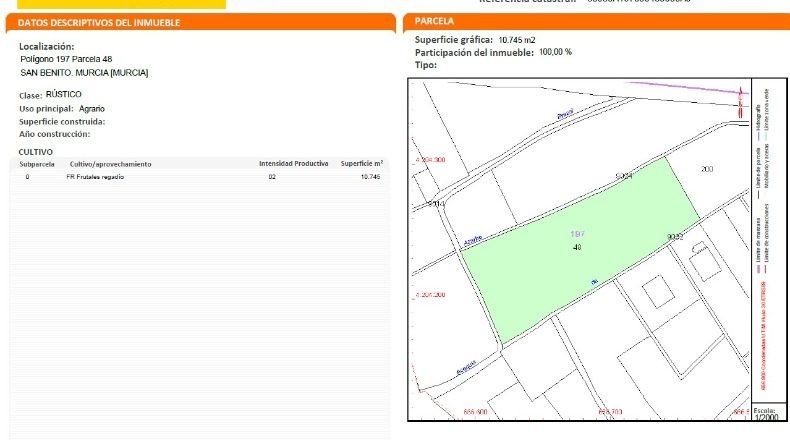The height and width of the screenshot is (440, 790).
Task: Click the 'Intensidad Productiva' column header
Action: point(294,164)
